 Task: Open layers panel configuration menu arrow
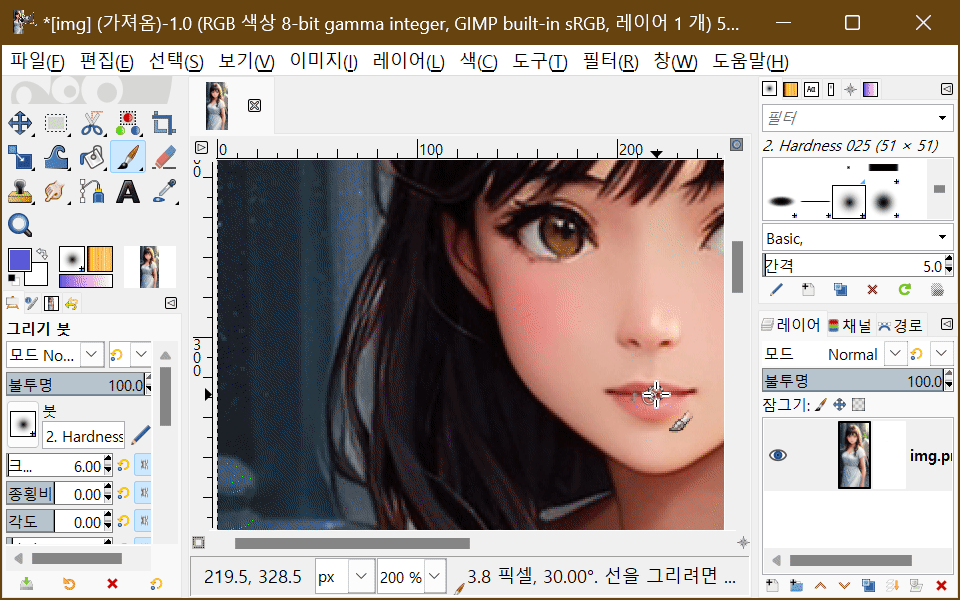click(x=947, y=324)
